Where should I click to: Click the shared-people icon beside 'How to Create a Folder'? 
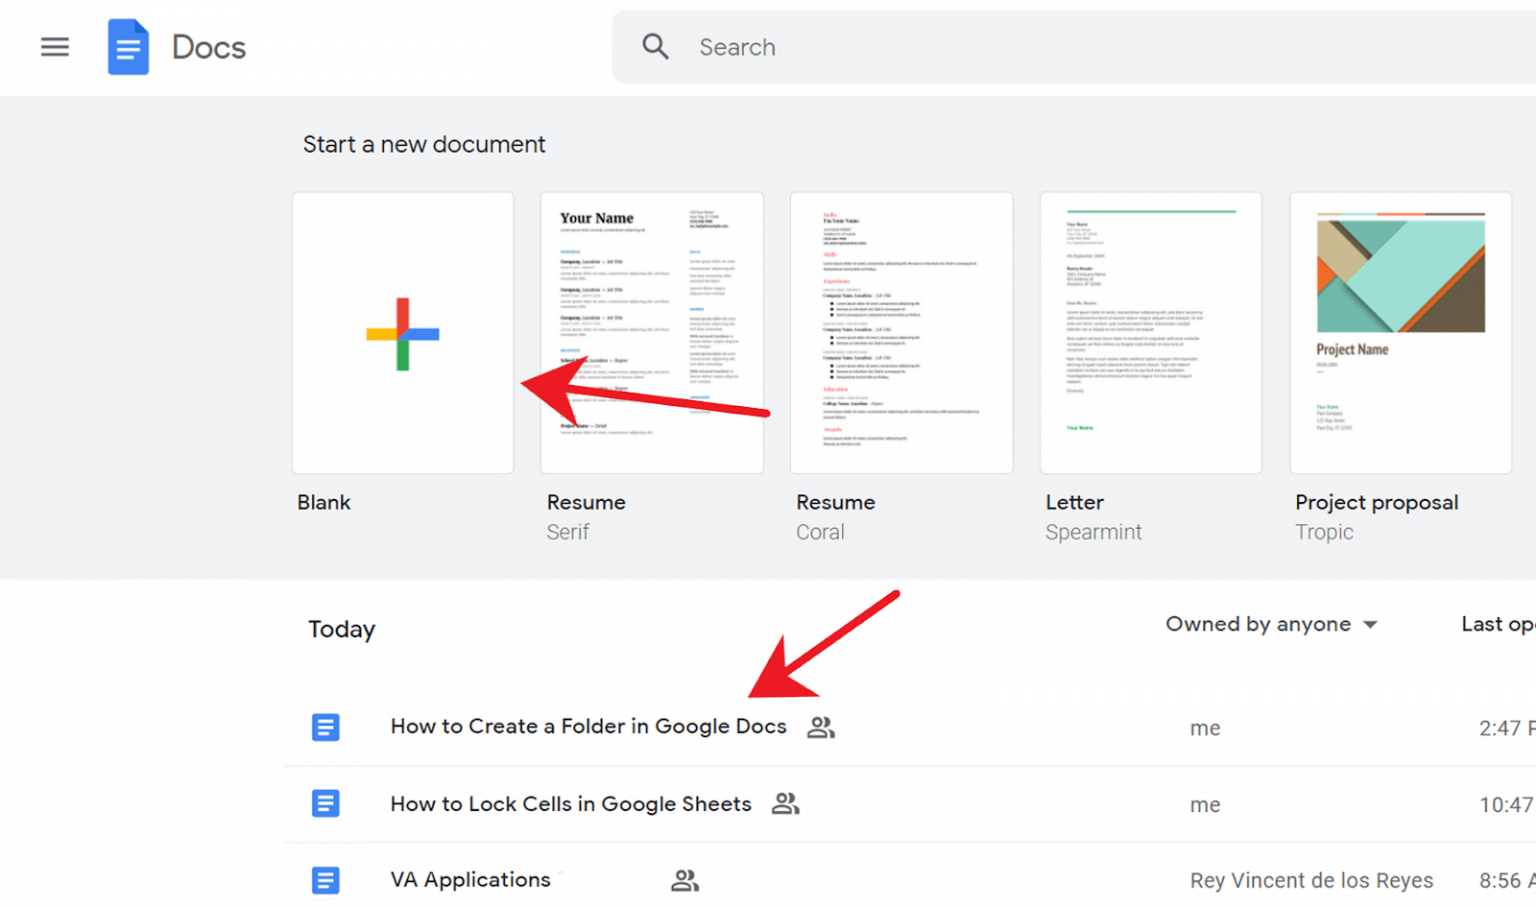tap(820, 727)
